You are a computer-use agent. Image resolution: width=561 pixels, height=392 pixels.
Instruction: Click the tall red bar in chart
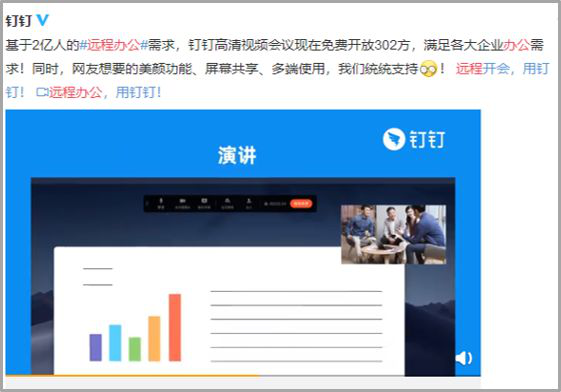tap(175, 327)
